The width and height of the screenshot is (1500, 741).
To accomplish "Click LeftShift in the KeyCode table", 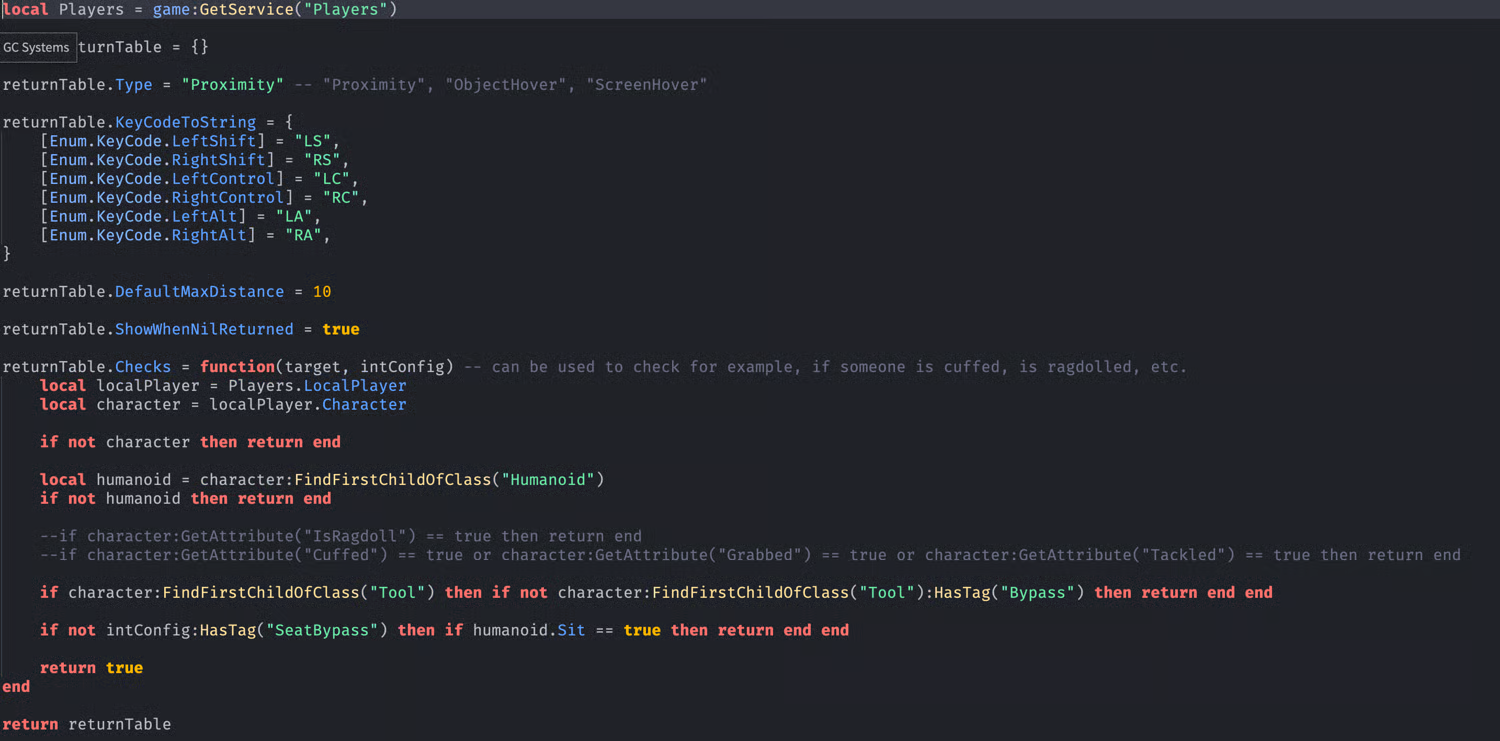I will 214,141.
